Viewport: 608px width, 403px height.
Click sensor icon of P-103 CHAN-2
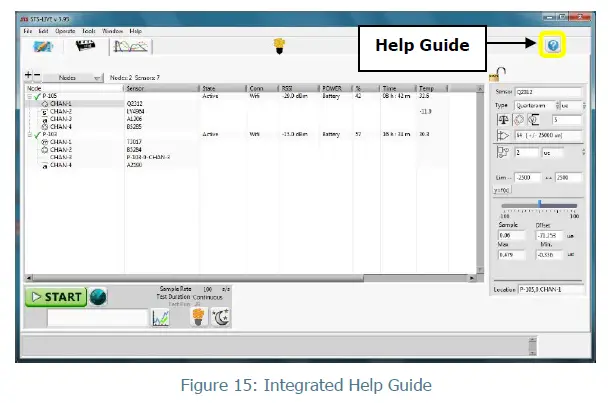click(45, 150)
